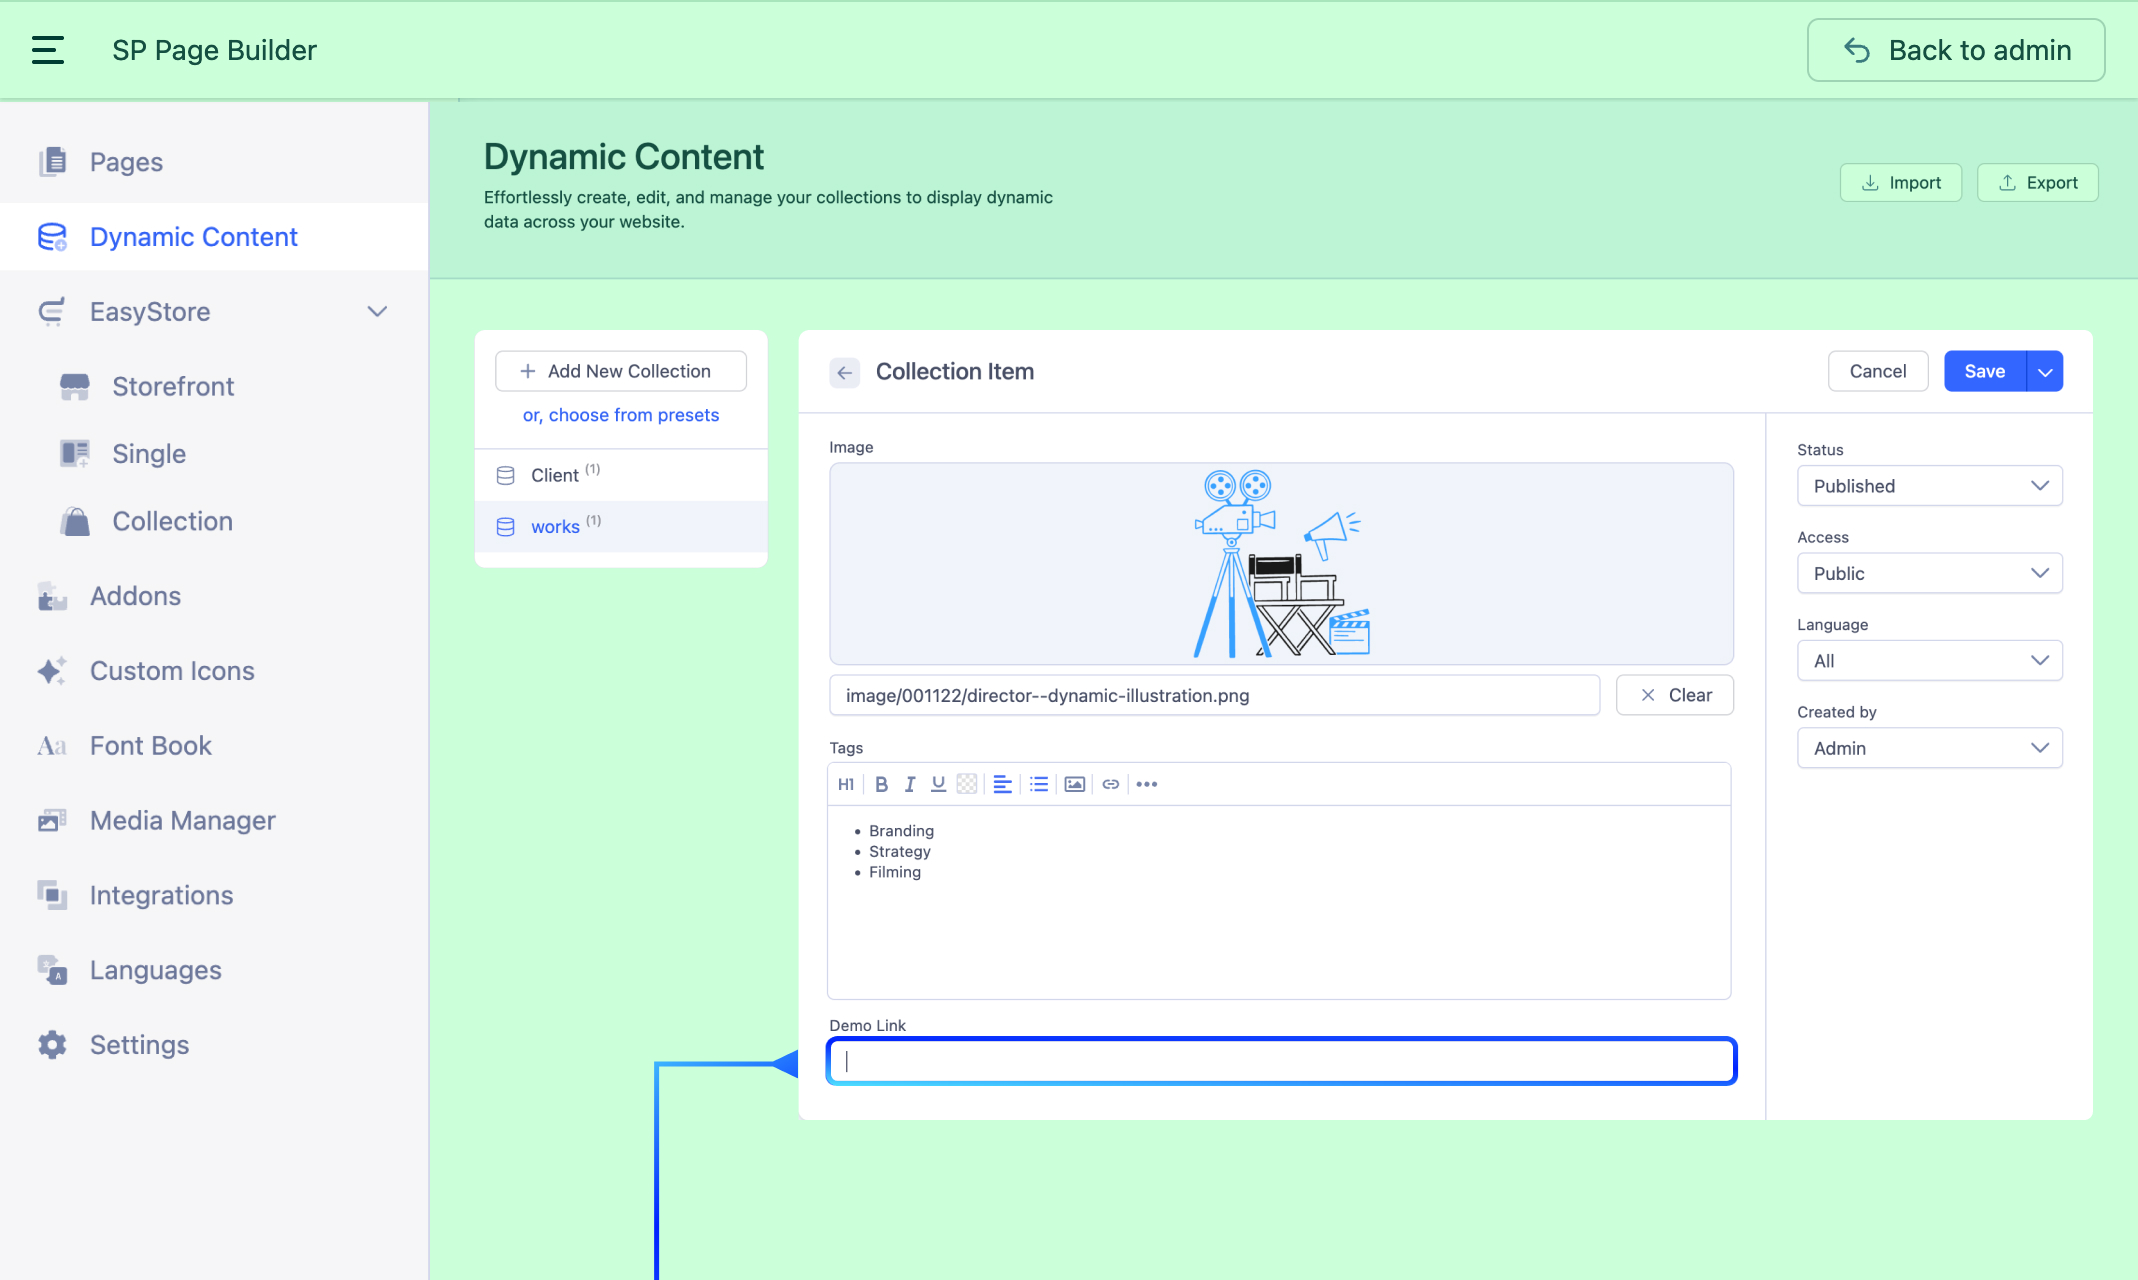
Task: Toggle italic formatting in Tags editor
Action: (x=909, y=784)
